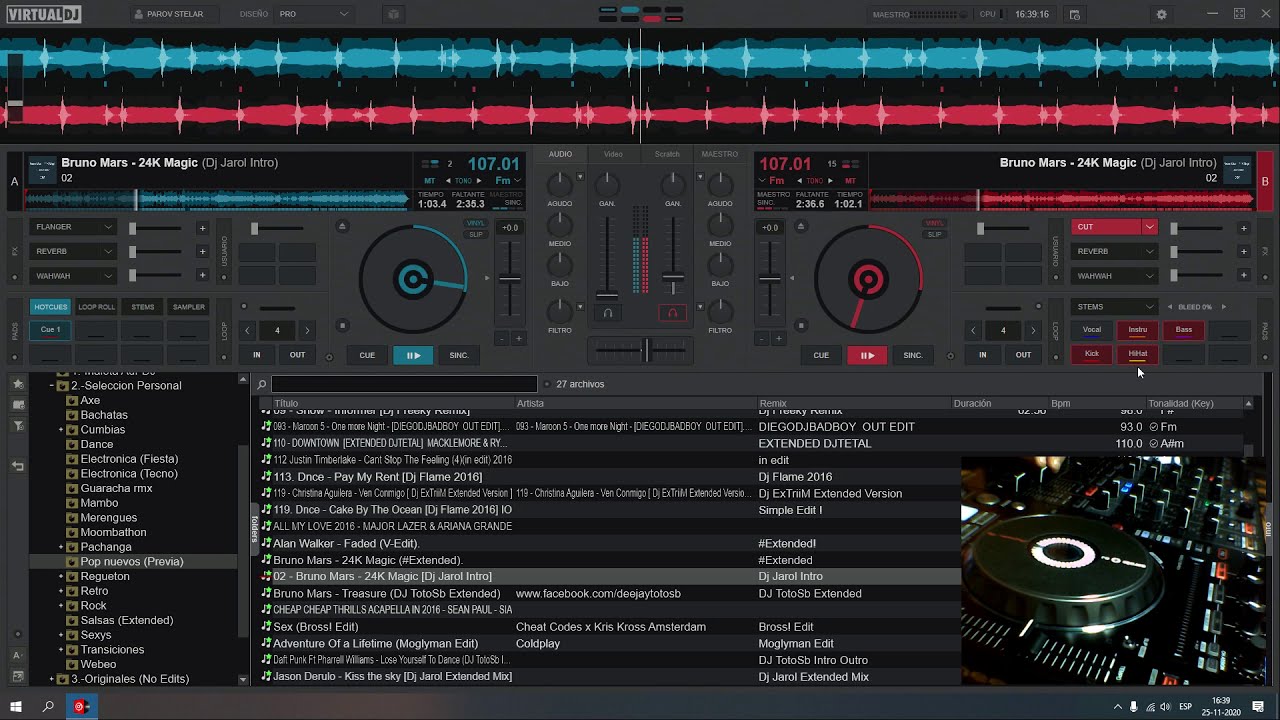Open the CUT effect dropdown arrow

tap(1149, 227)
